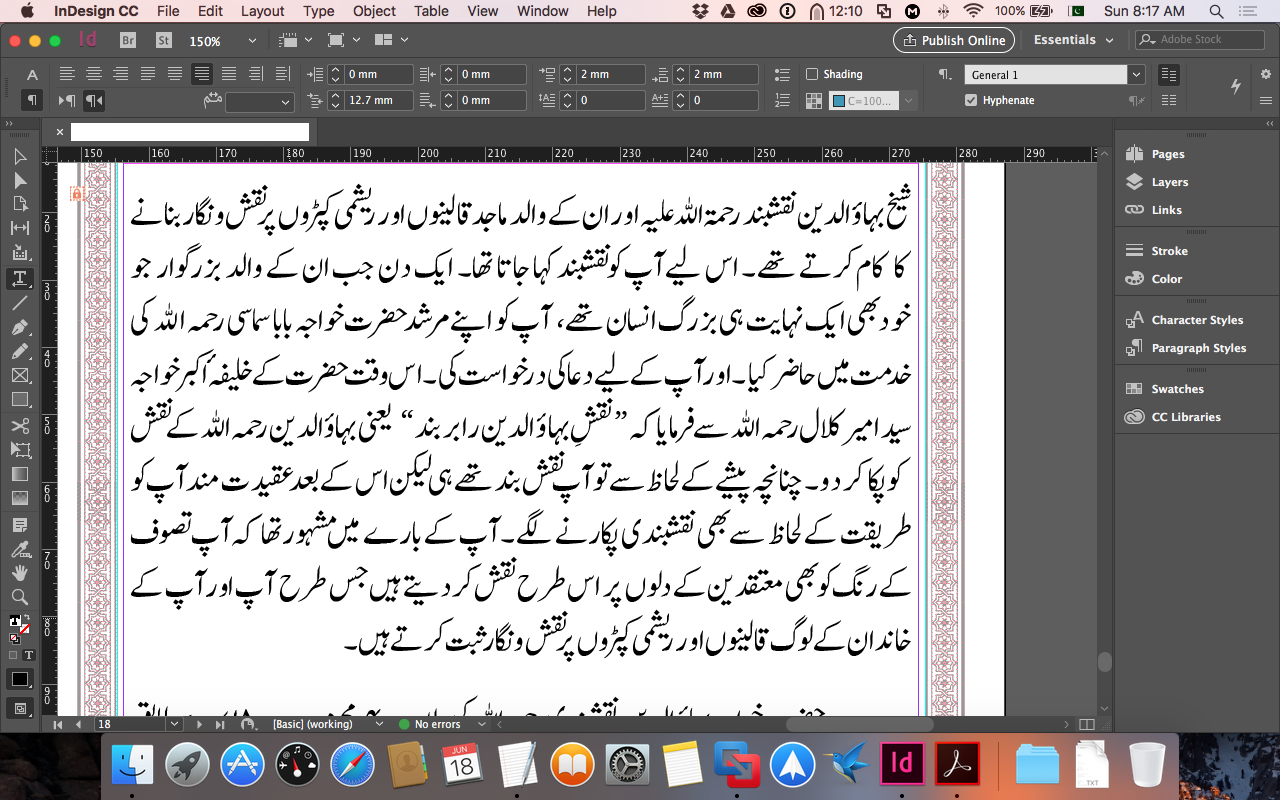Open the Essentials workspace switcher

[1074, 40]
